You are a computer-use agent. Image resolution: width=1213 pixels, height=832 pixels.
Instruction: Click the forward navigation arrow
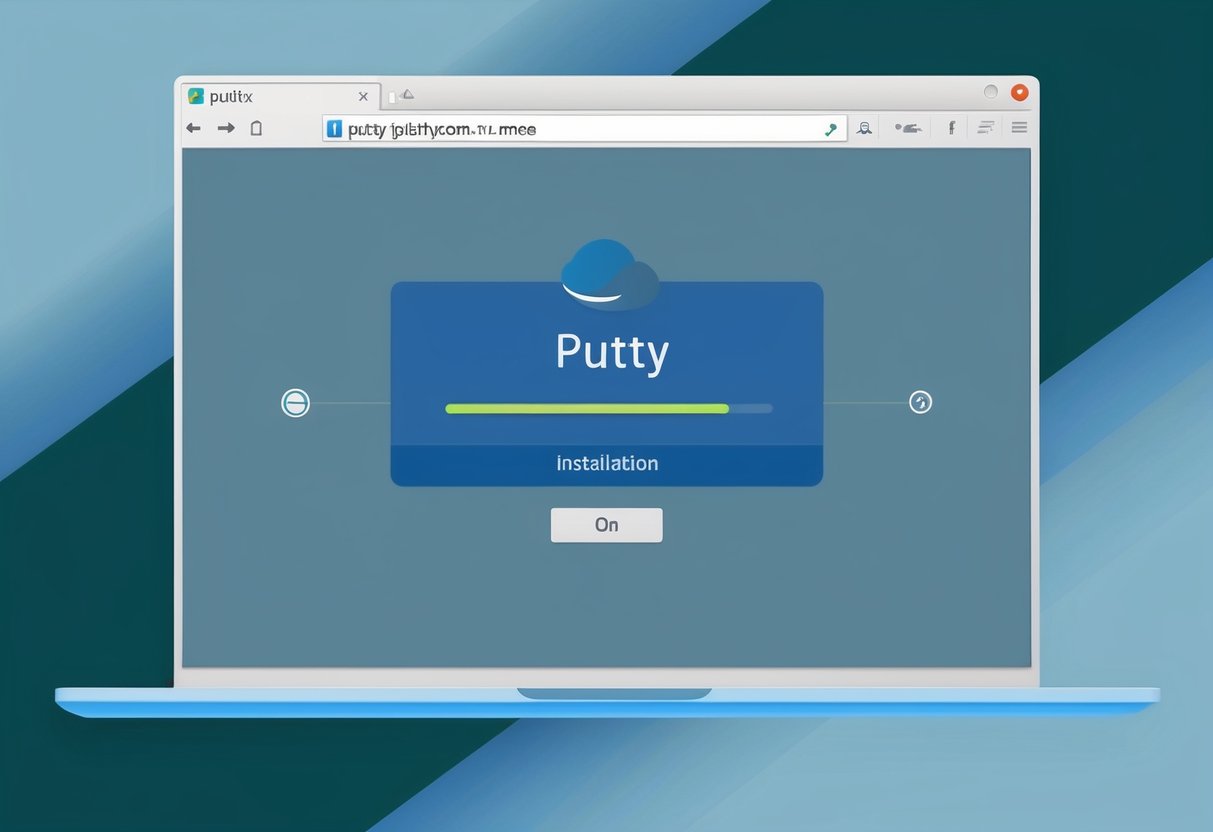pos(225,128)
